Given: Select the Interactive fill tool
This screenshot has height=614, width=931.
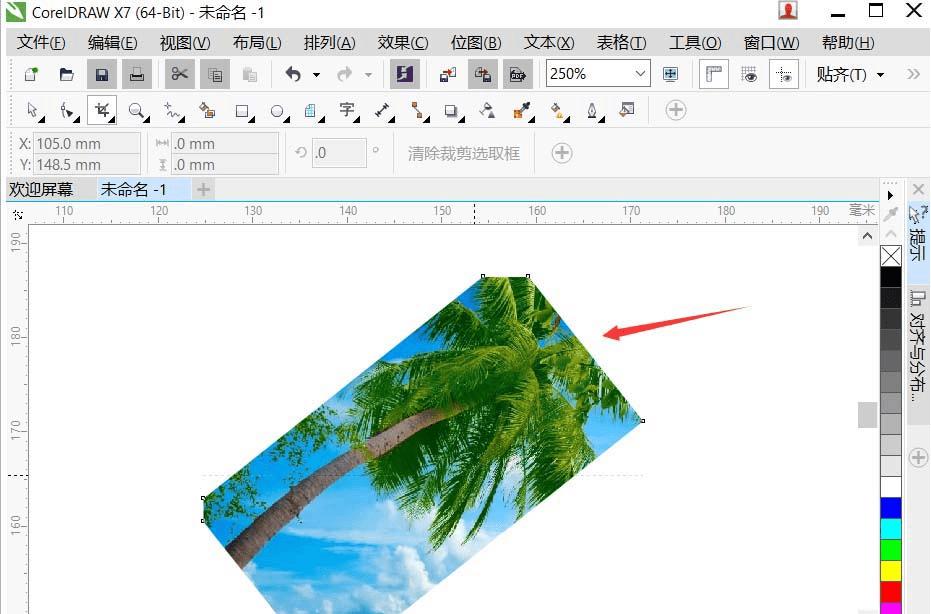Looking at the screenshot, I should point(557,110).
